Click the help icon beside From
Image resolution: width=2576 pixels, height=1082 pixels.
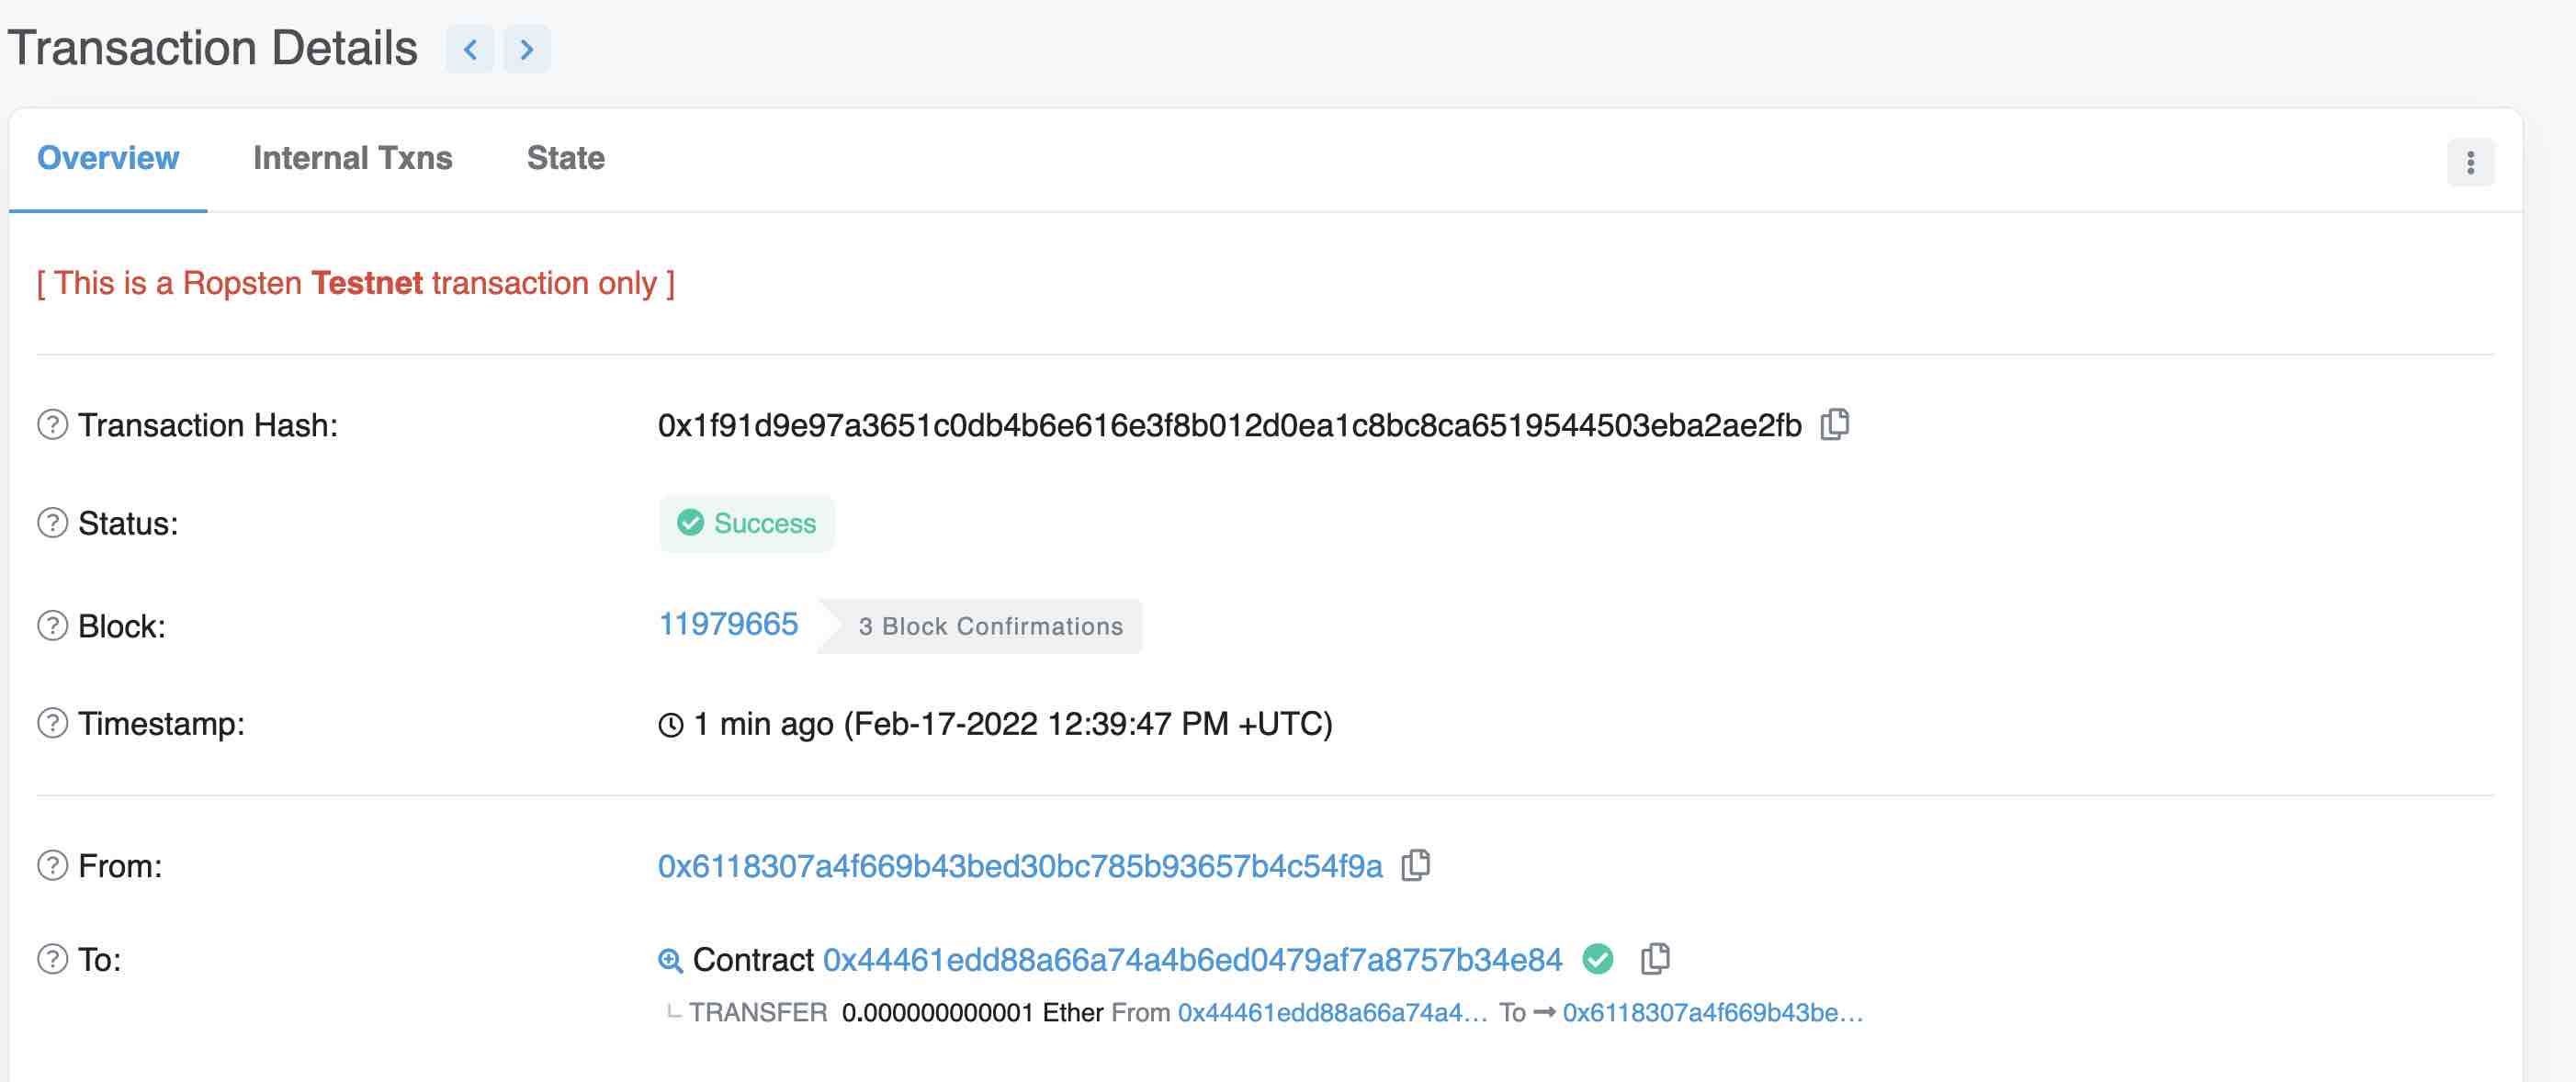(52, 865)
